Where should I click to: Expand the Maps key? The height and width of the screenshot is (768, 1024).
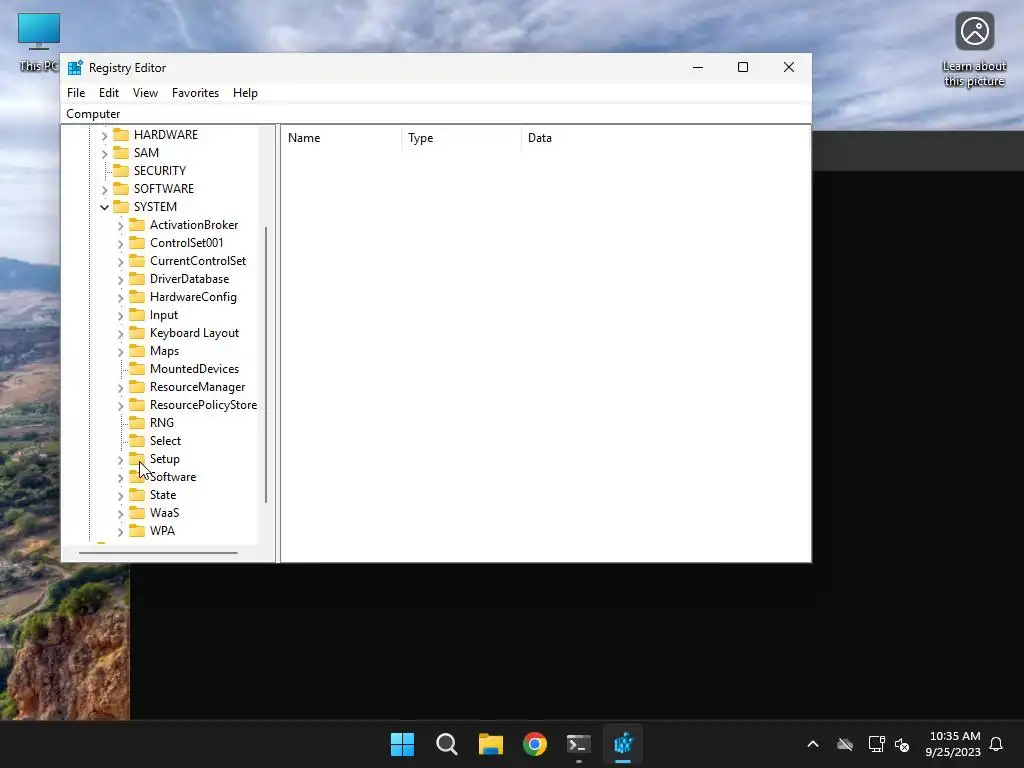tap(120, 352)
